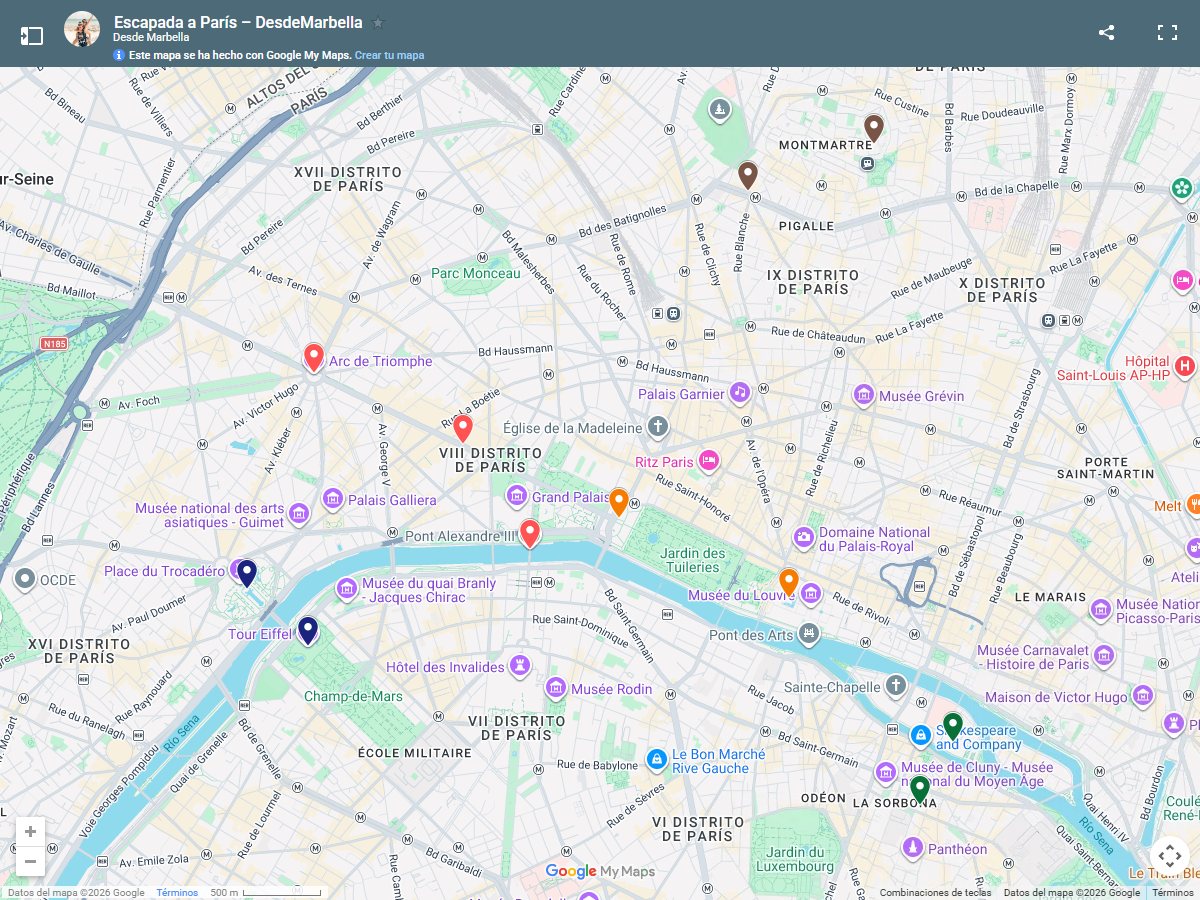Select the orange pin at Musée du Louvre
This screenshot has height=900, width=1200.
[x=788, y=581]
